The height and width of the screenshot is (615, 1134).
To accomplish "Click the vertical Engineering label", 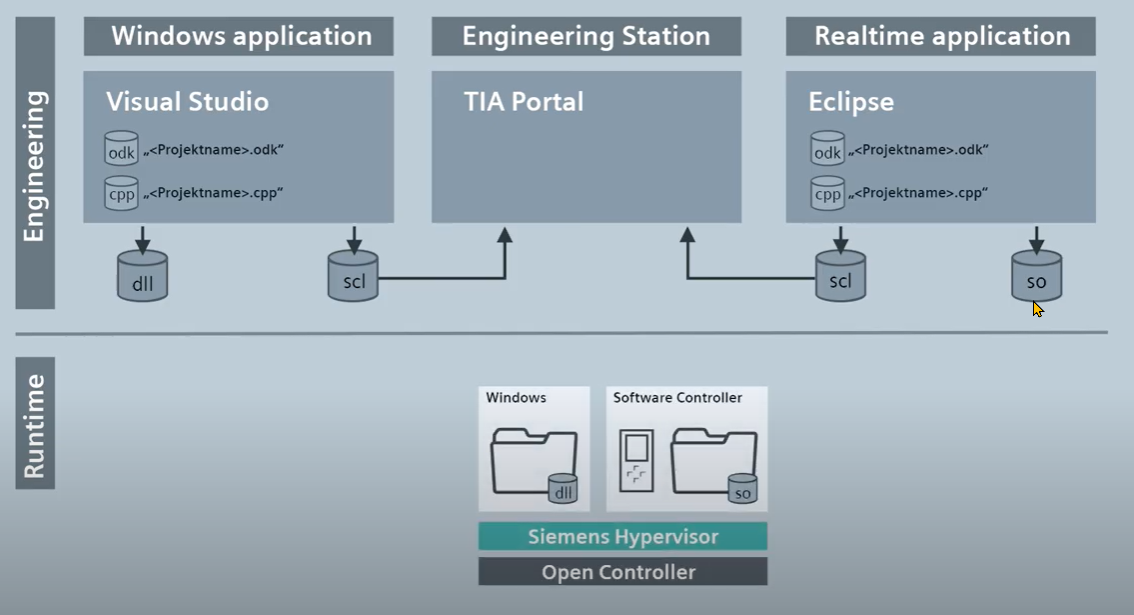I will pos(35,164).
